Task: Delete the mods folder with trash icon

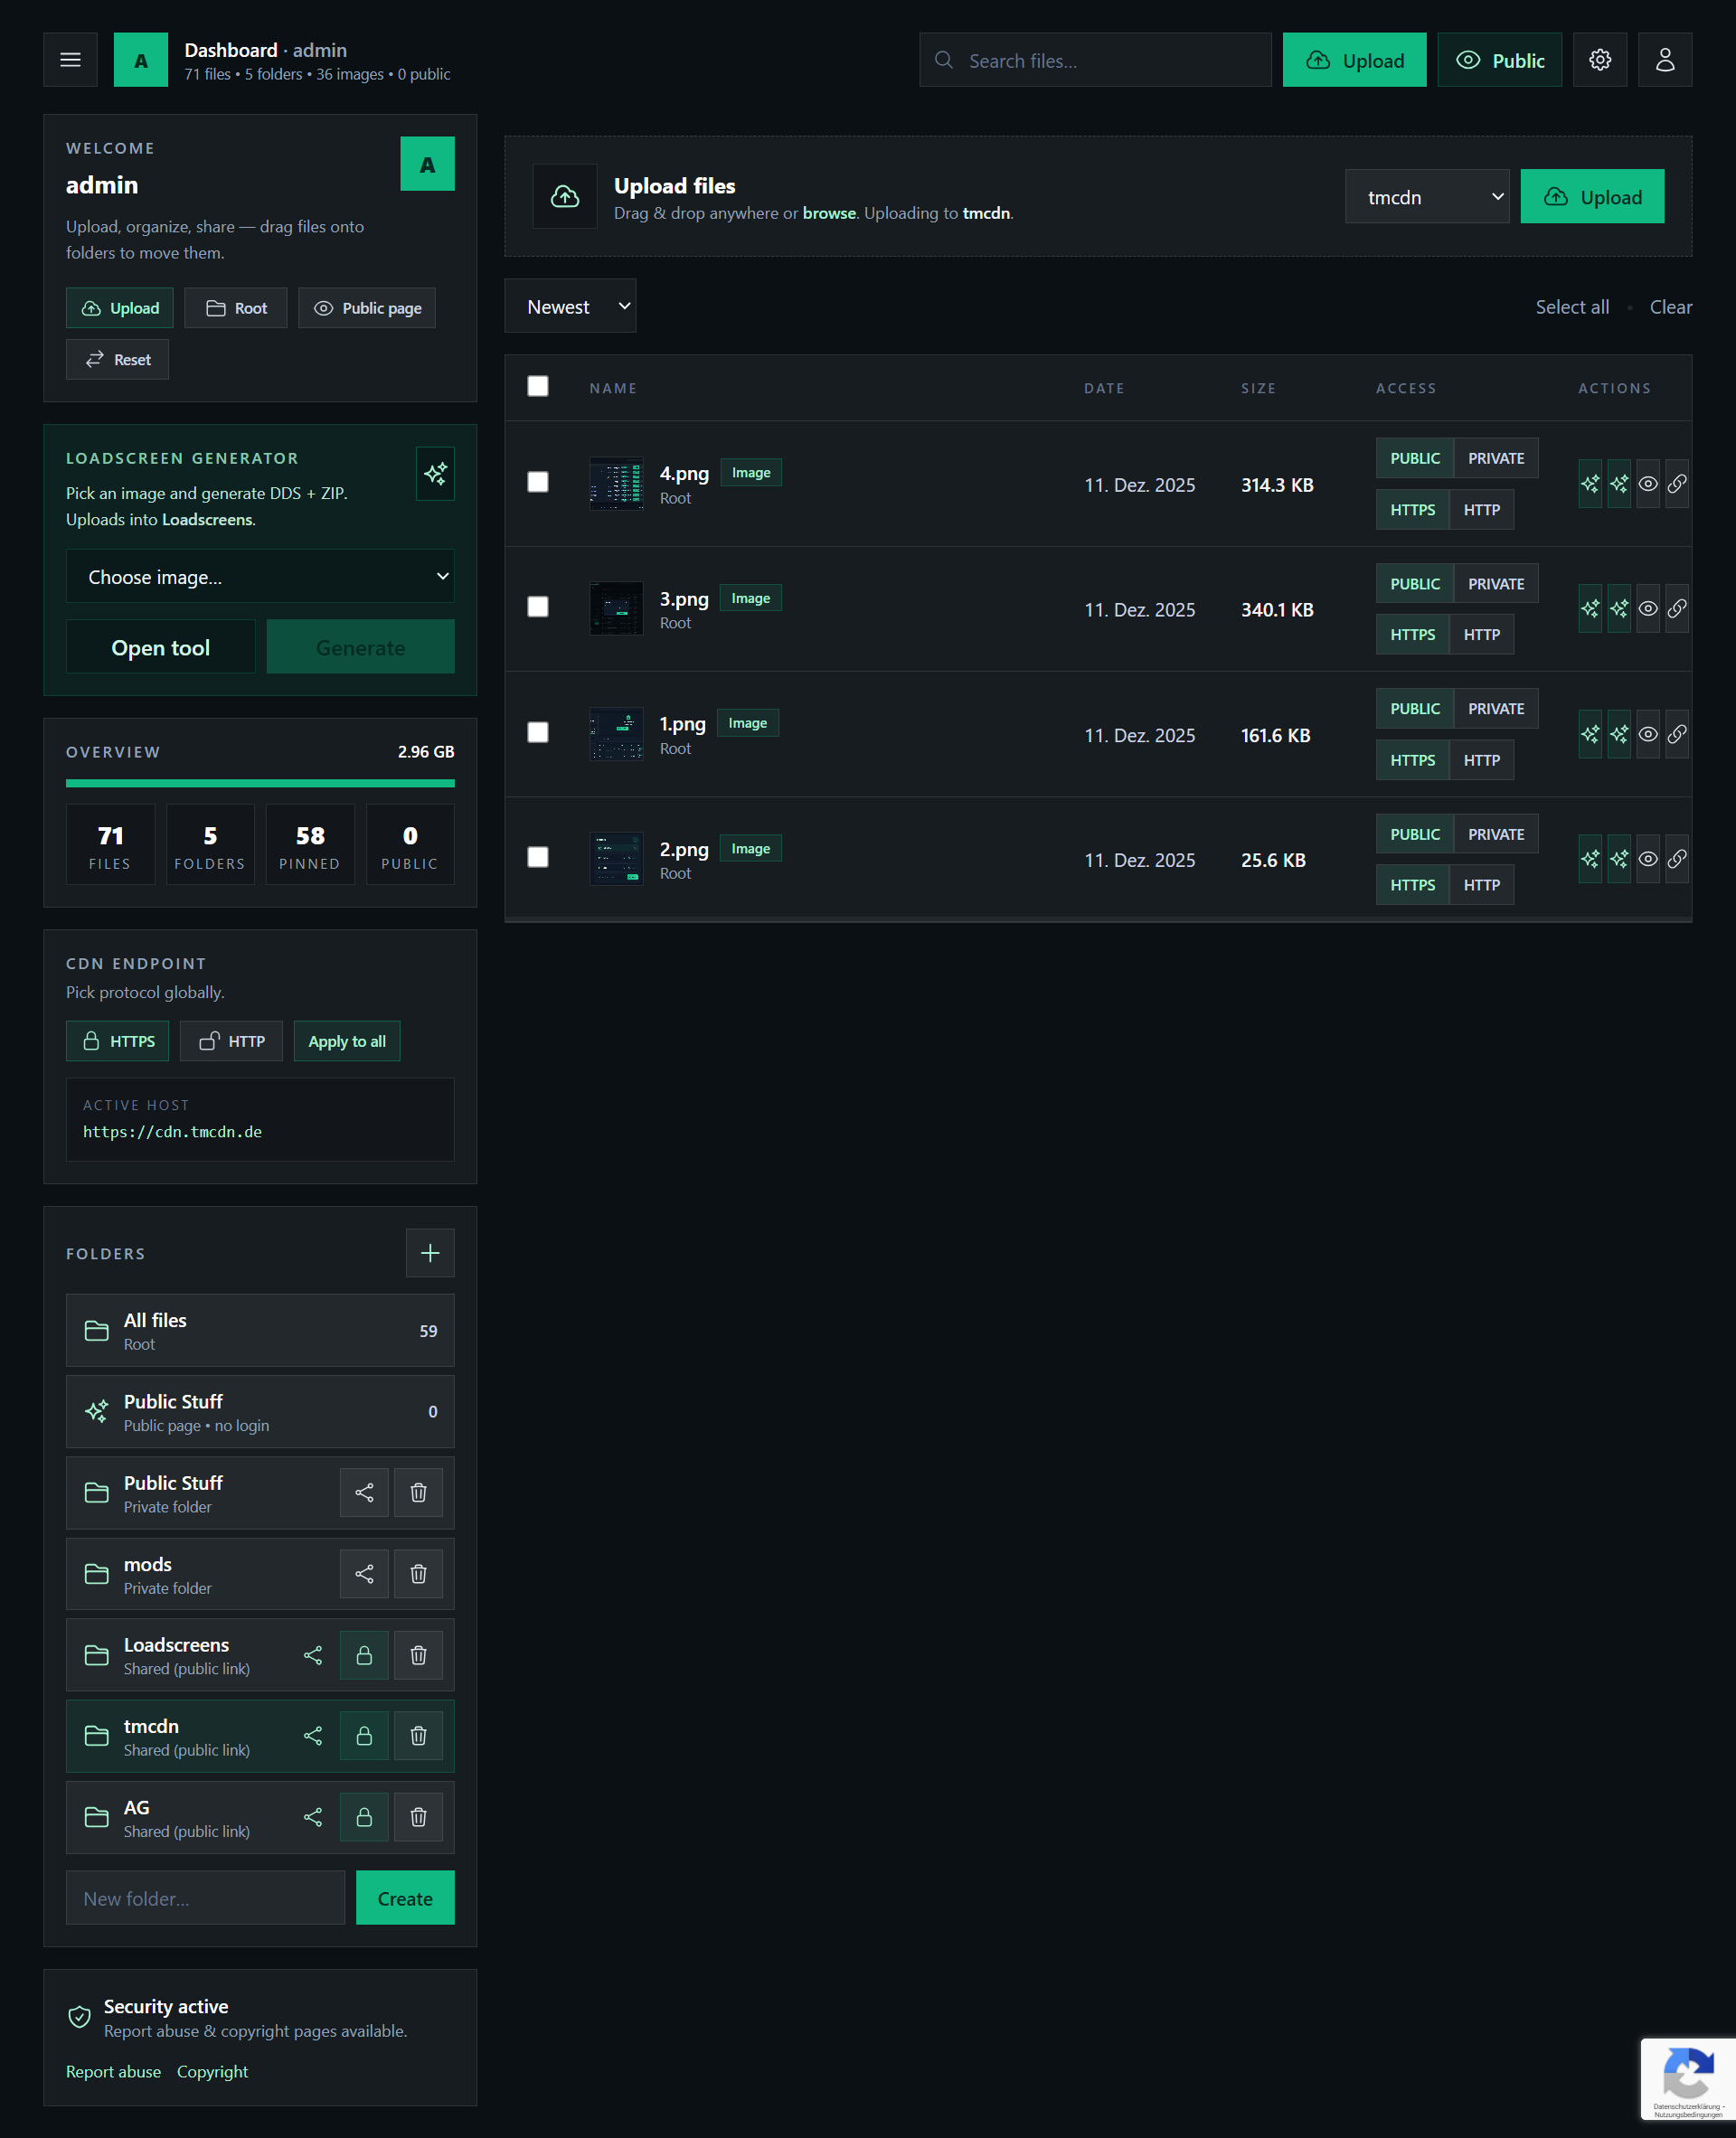Action: click(418, 1574)
